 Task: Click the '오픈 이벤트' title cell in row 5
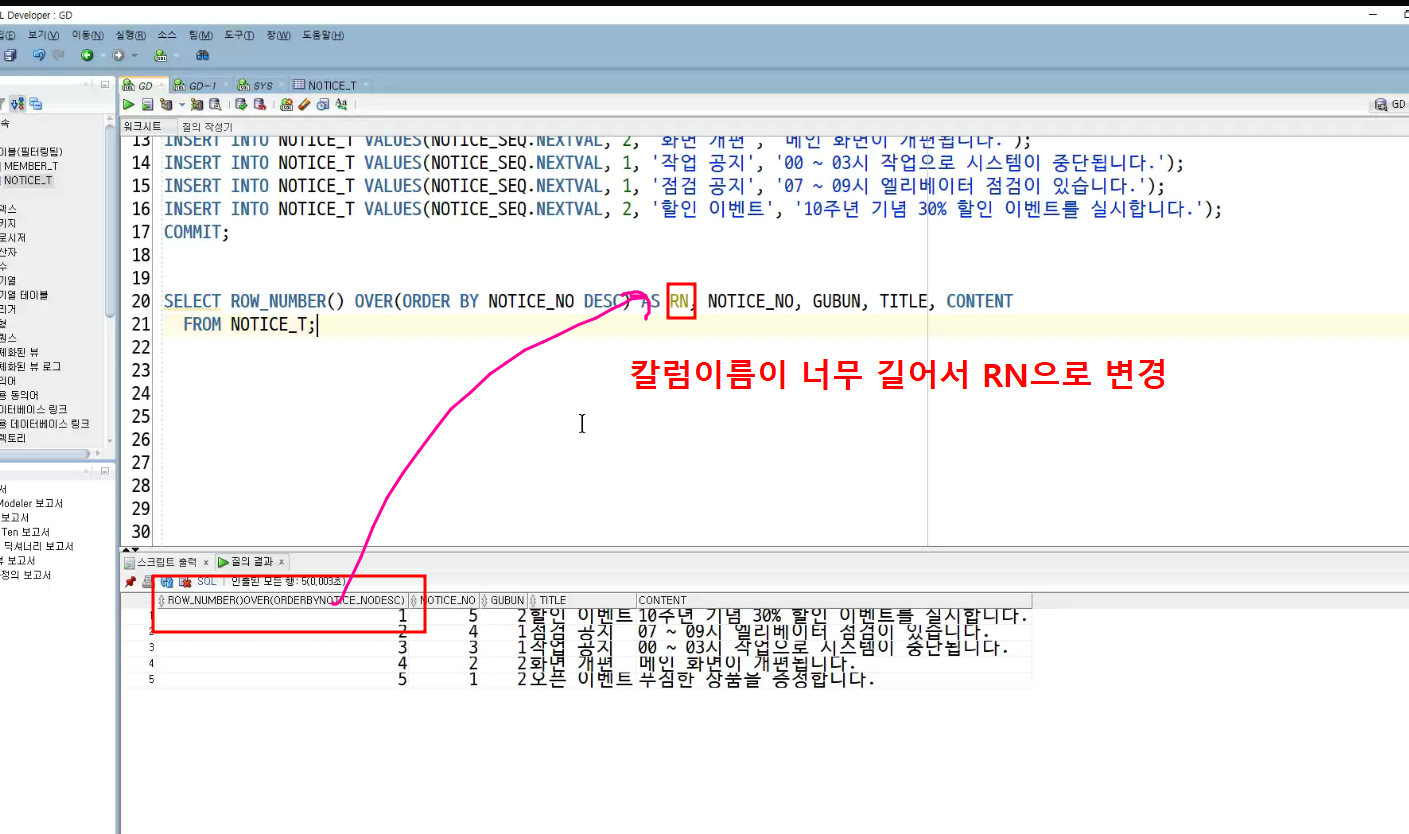coord(581,680)
